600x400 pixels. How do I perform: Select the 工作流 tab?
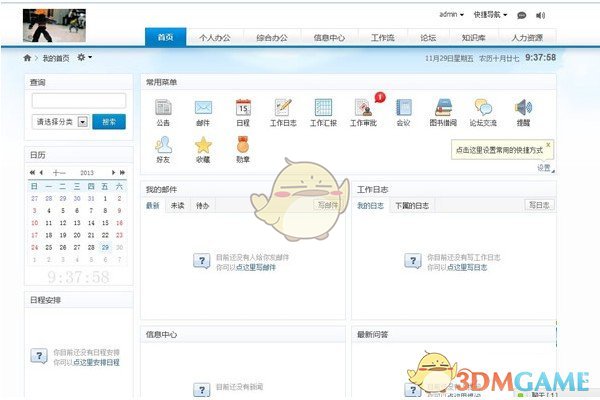[x=383, y=38]
